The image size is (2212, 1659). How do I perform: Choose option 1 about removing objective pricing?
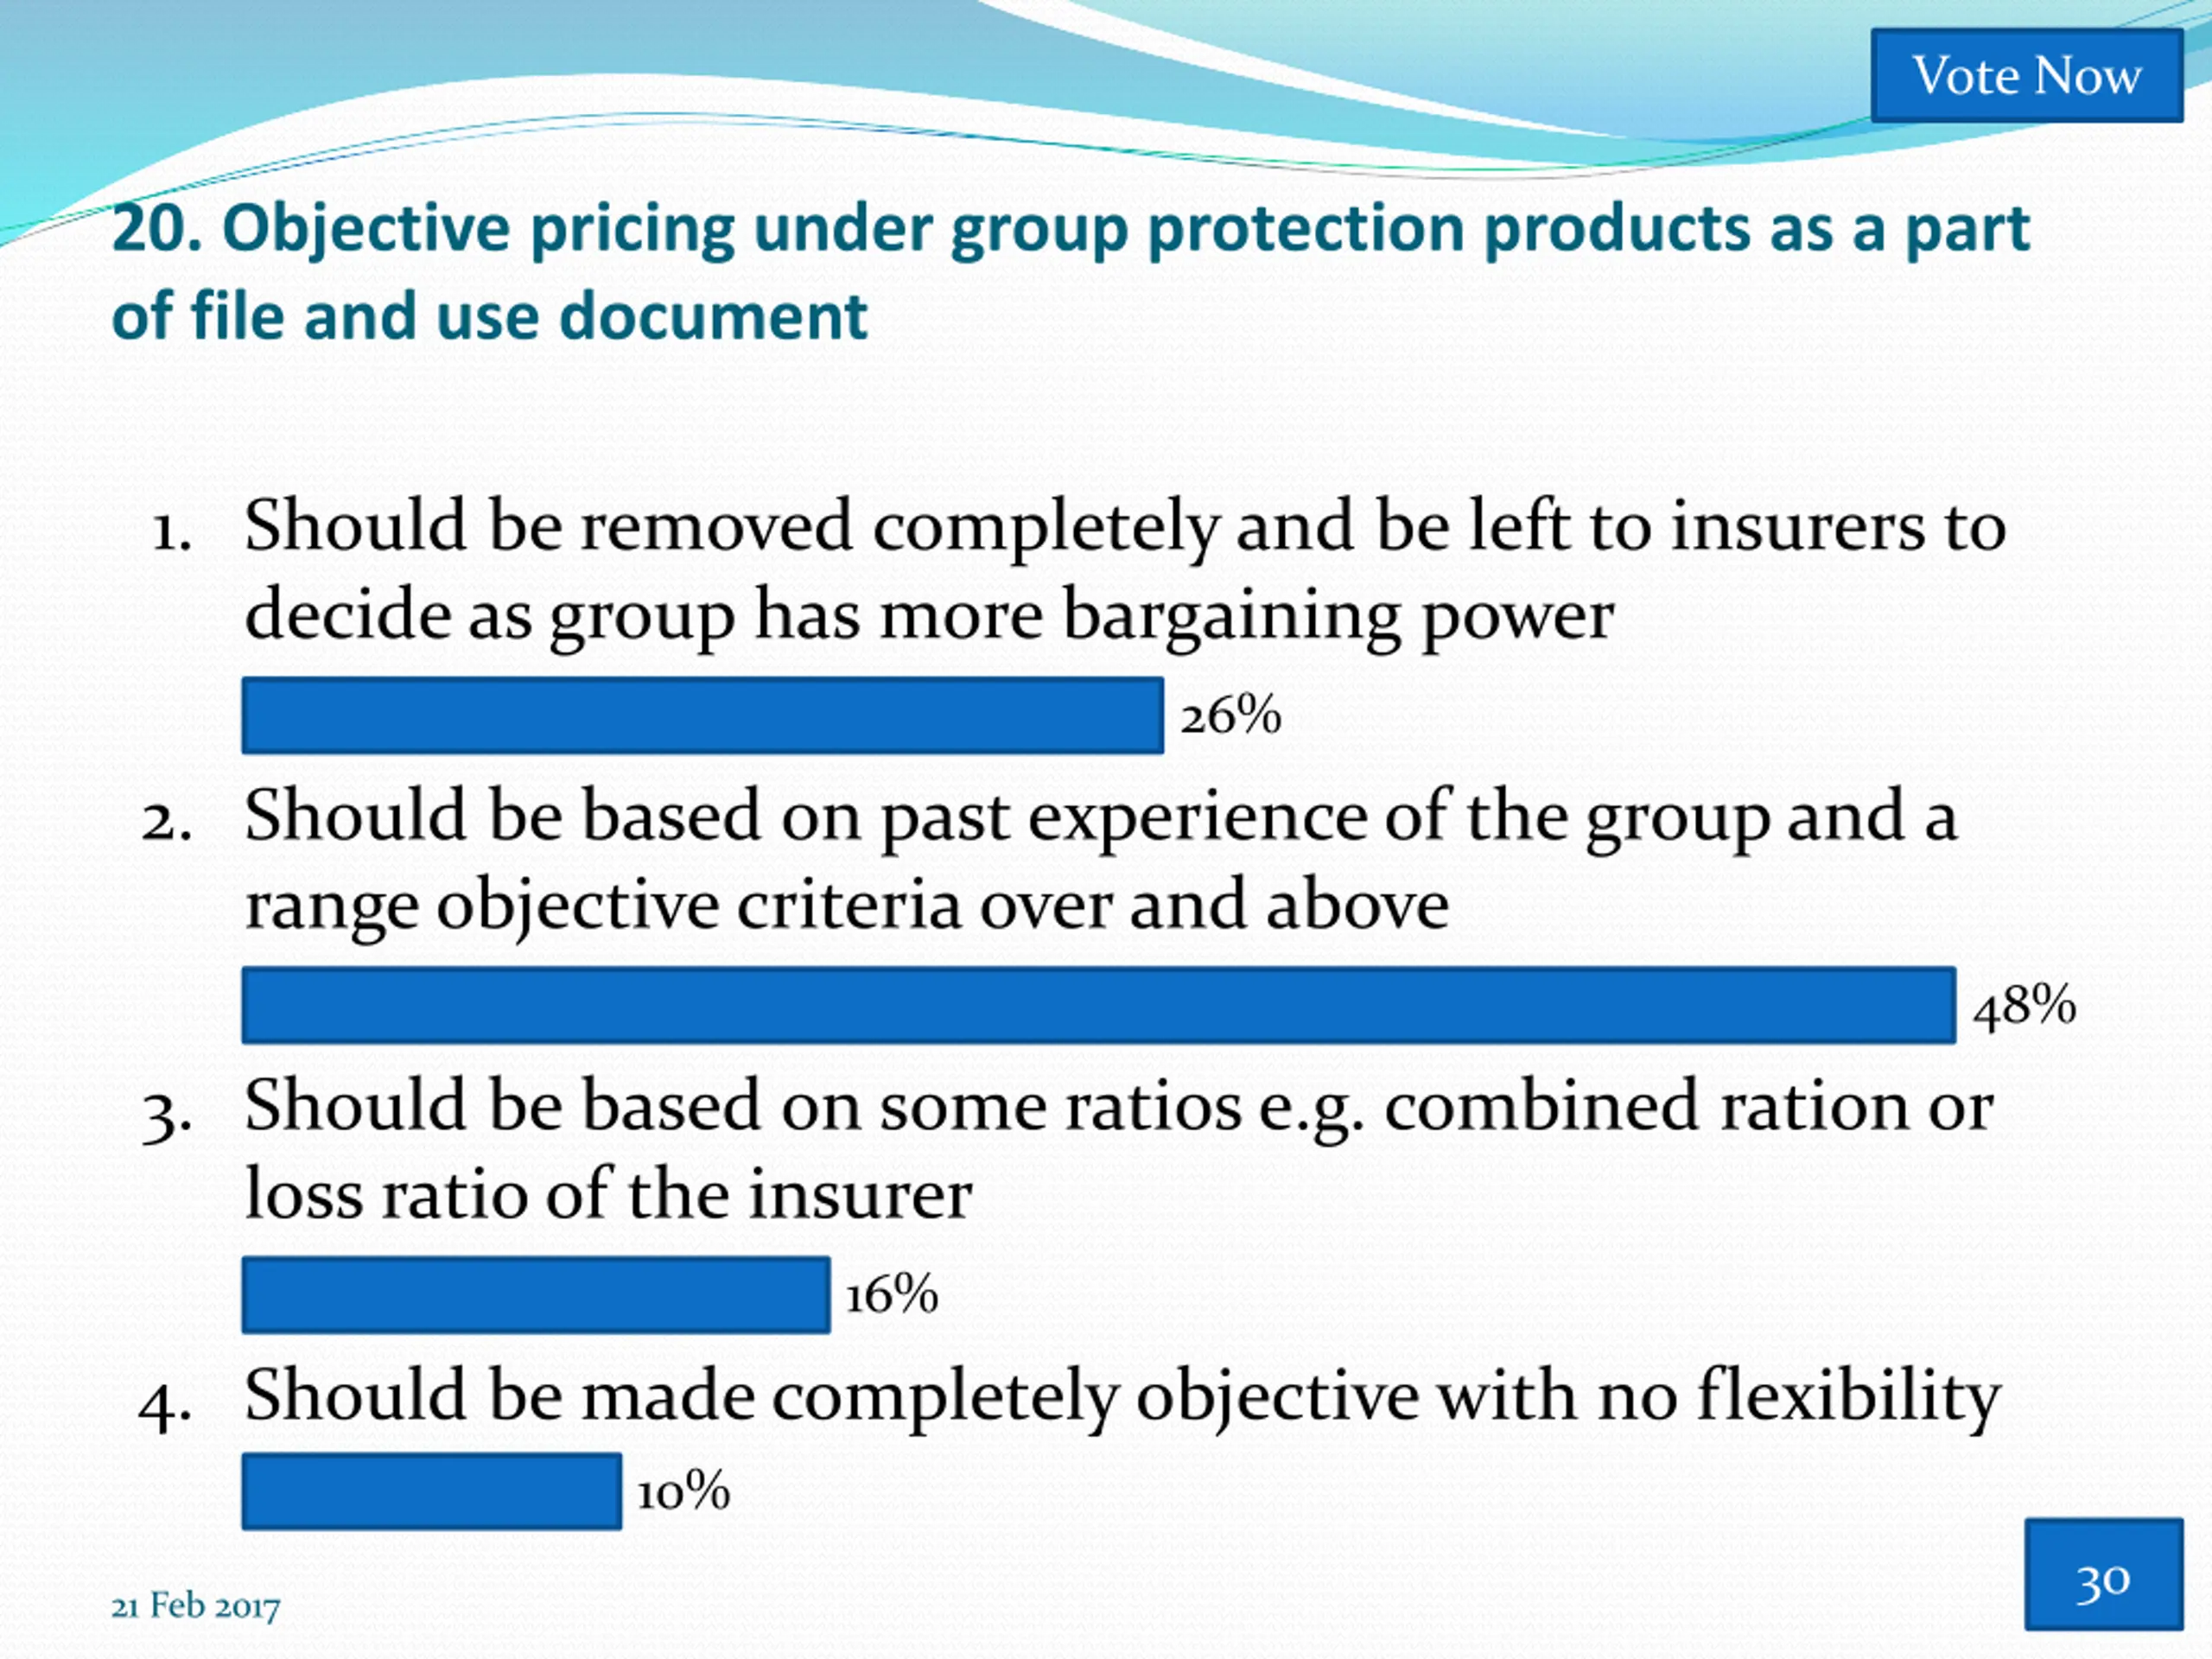click(x=1125, y=570)
